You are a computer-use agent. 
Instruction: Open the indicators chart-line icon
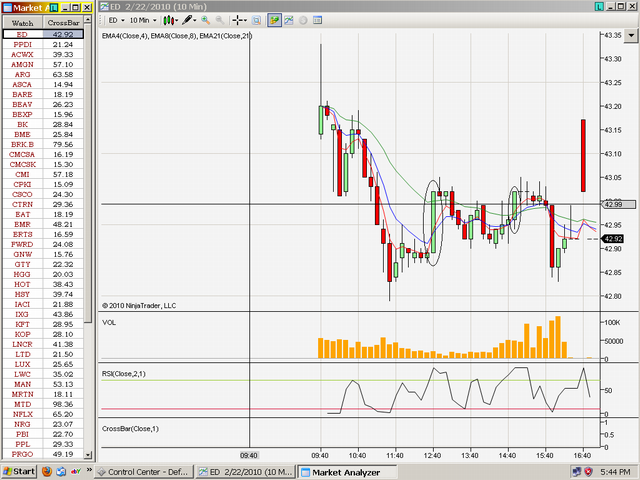pyautogui.click(x=289, y=20)
